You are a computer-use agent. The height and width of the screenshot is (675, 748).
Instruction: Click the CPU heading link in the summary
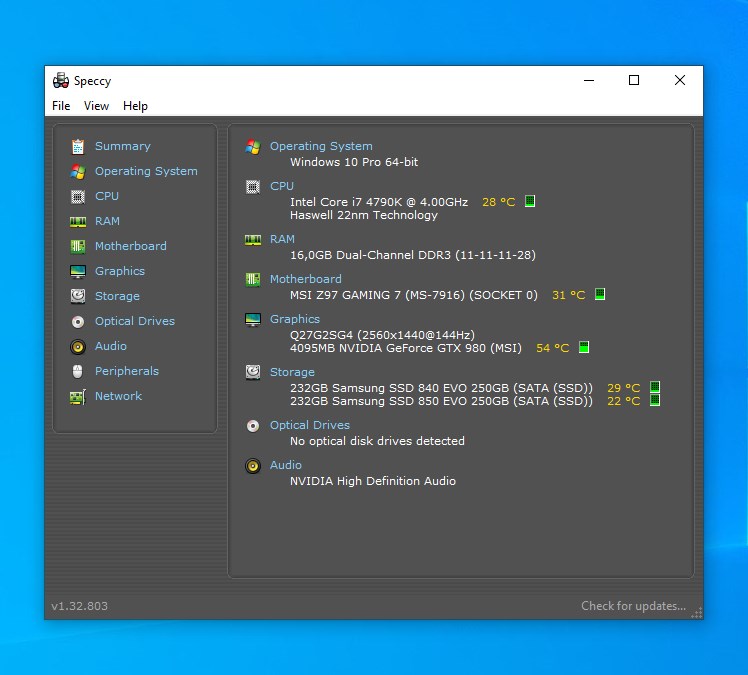282,186
